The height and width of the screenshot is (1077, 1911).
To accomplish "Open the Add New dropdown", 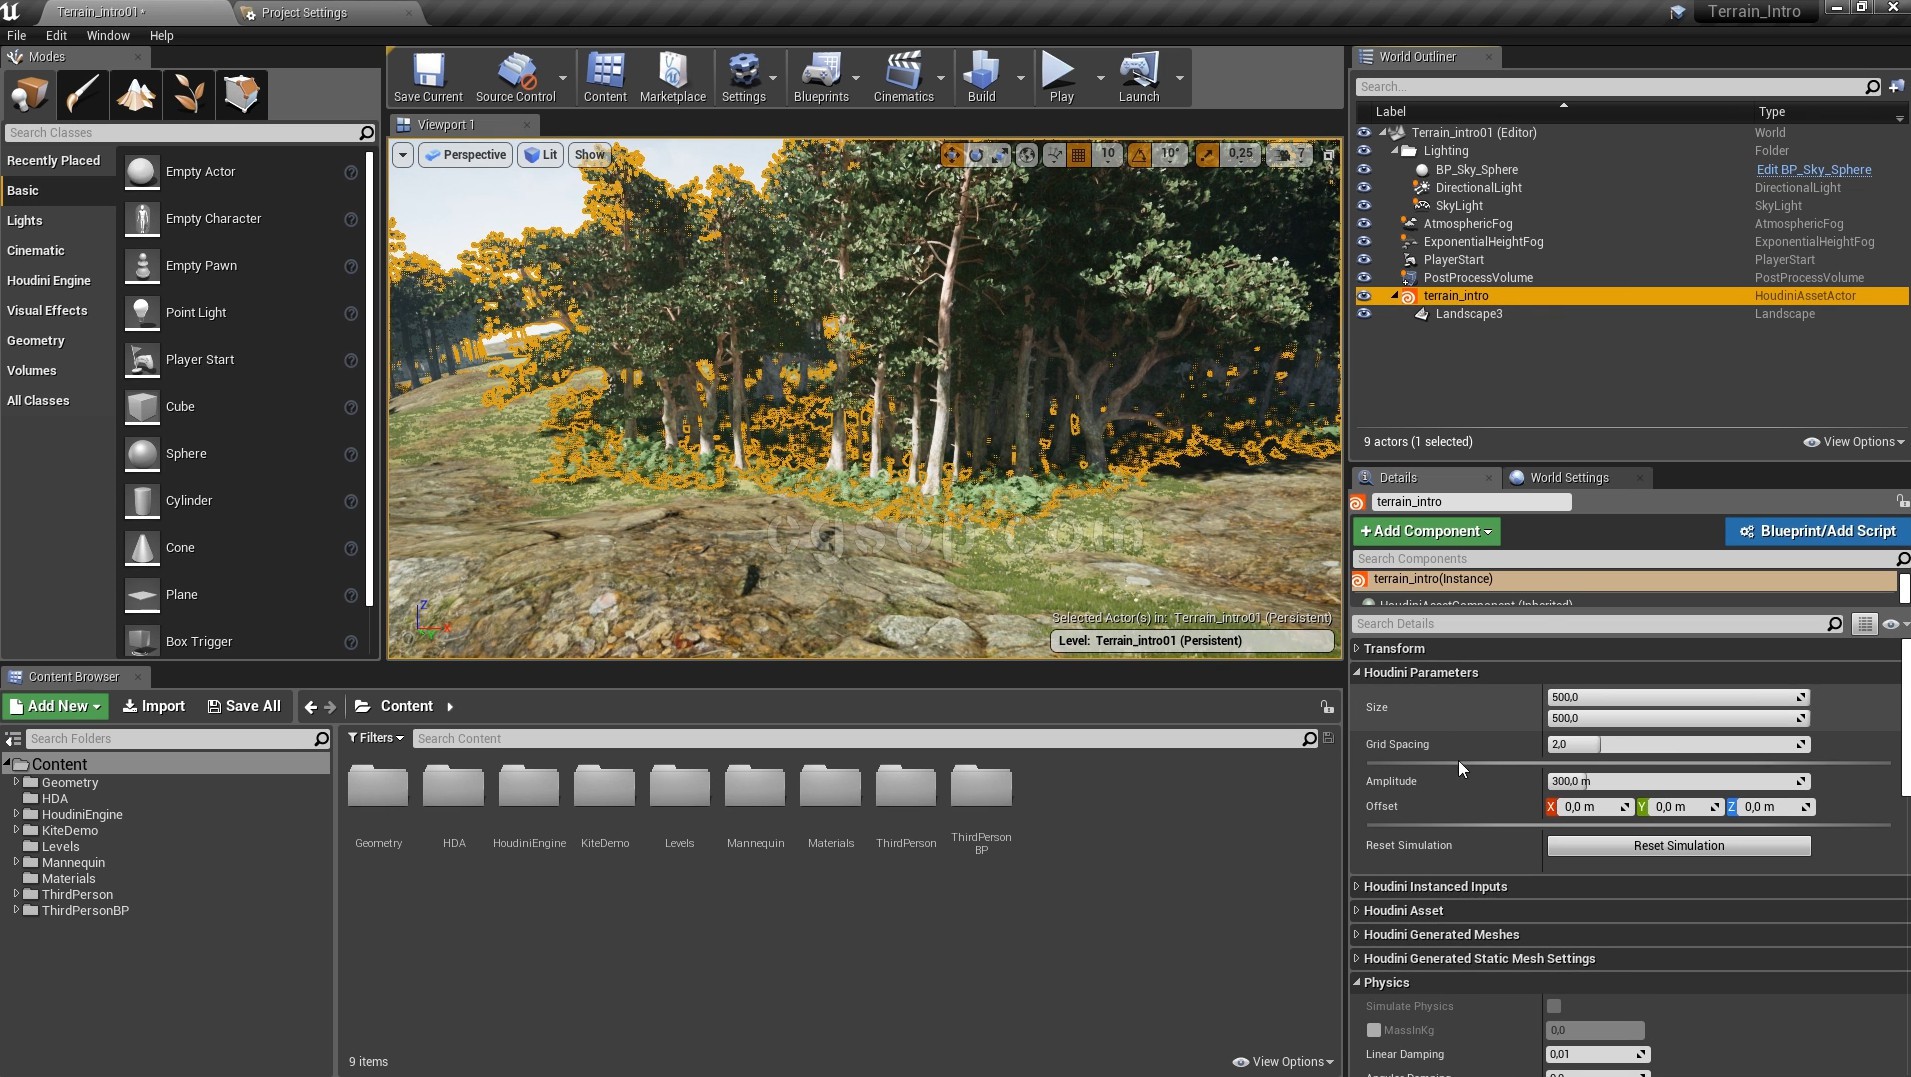I will coord(57,706).
